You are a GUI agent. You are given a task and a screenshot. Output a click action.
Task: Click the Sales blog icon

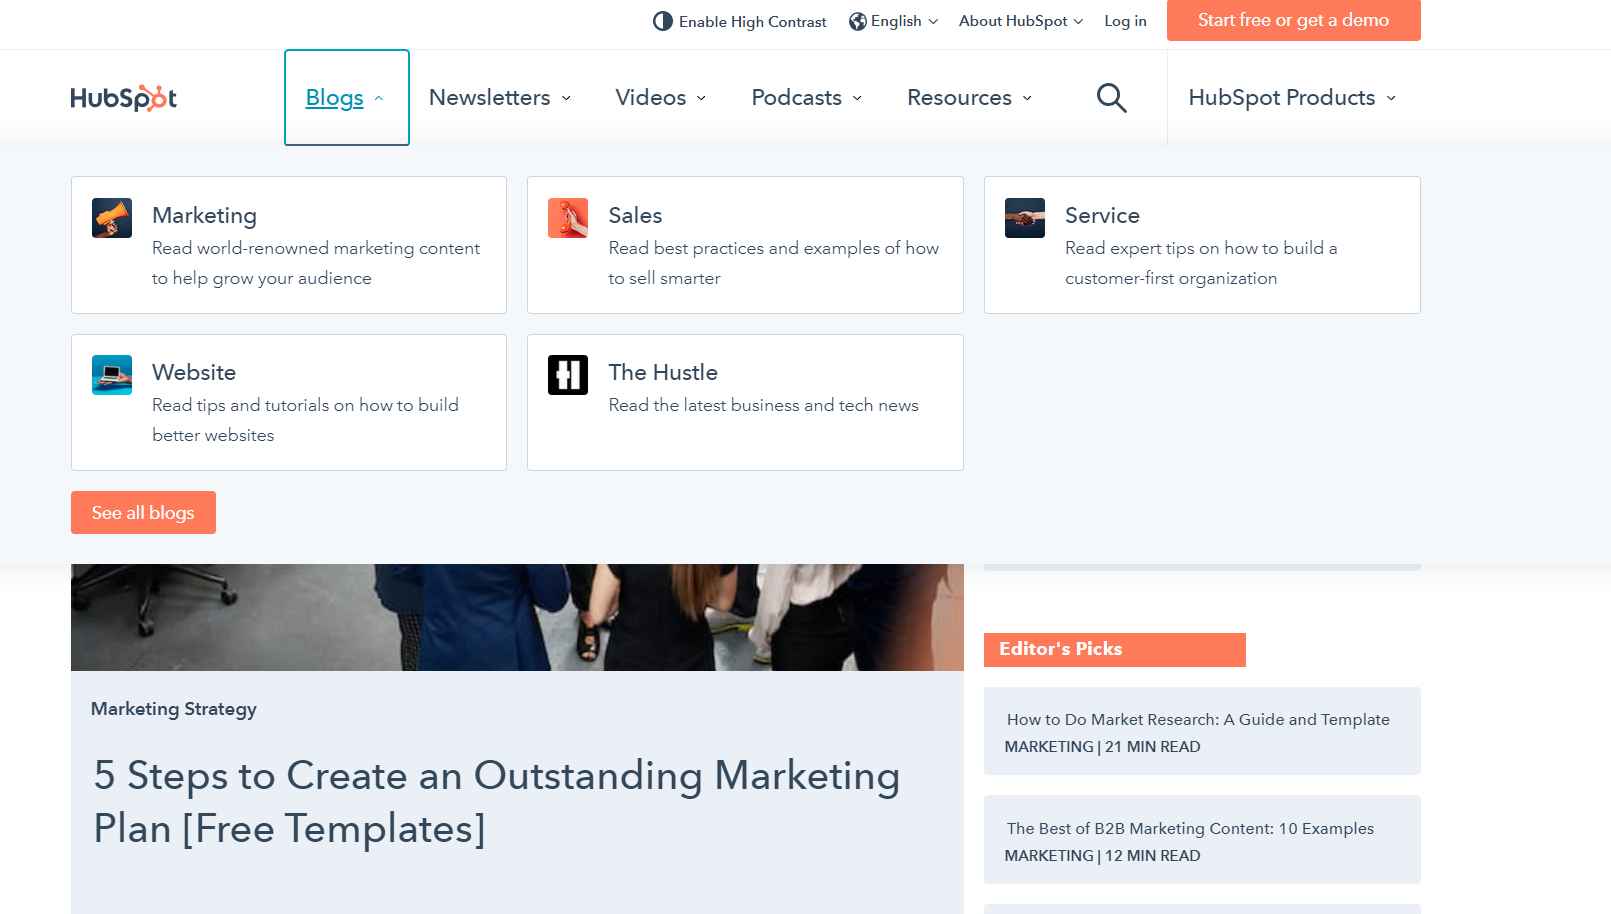pyautogui.click(x=568, y=218)
